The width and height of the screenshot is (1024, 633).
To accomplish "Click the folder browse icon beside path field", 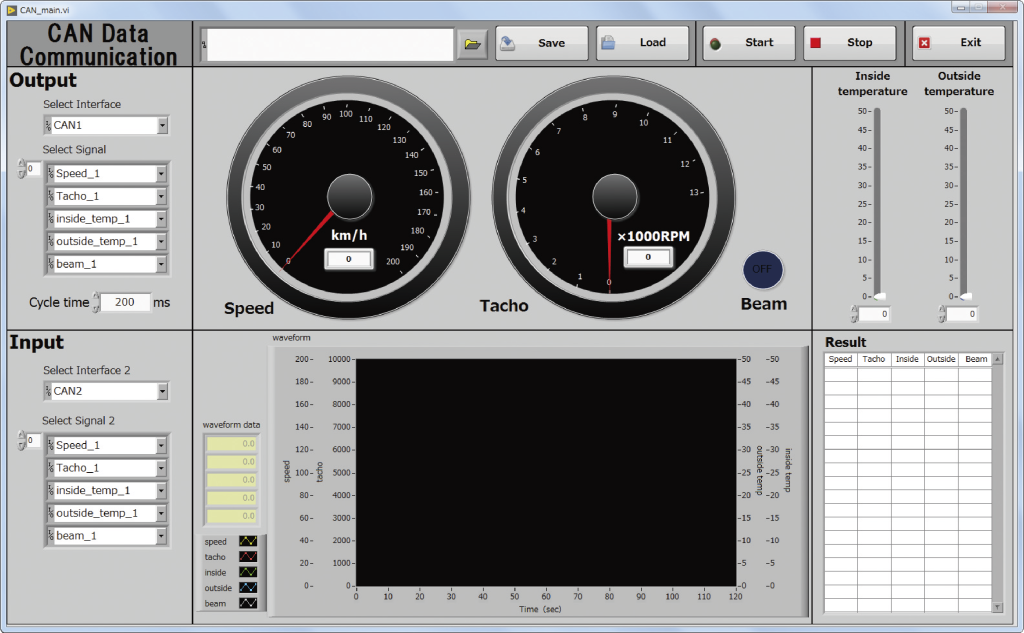I will pos(472,43).
